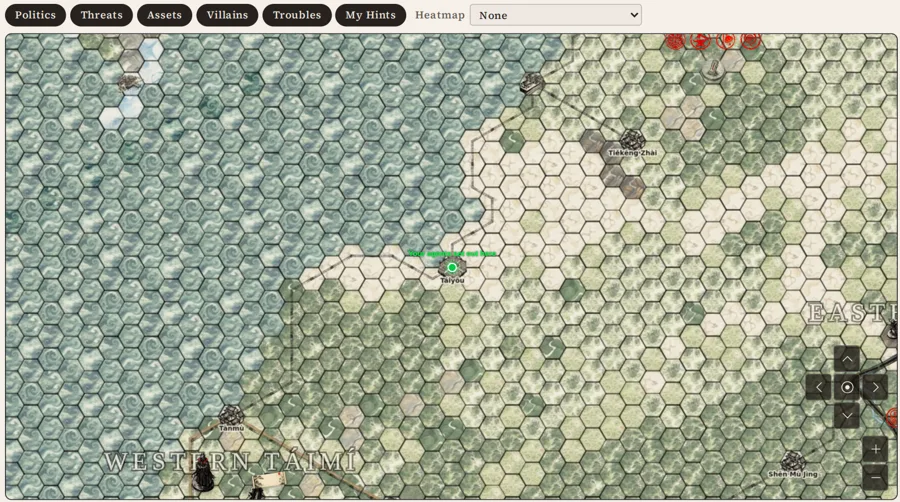This screenshot has width=900, height=502.
Task: Select the Taiyou settlement green marker
Action: [452, 267]
